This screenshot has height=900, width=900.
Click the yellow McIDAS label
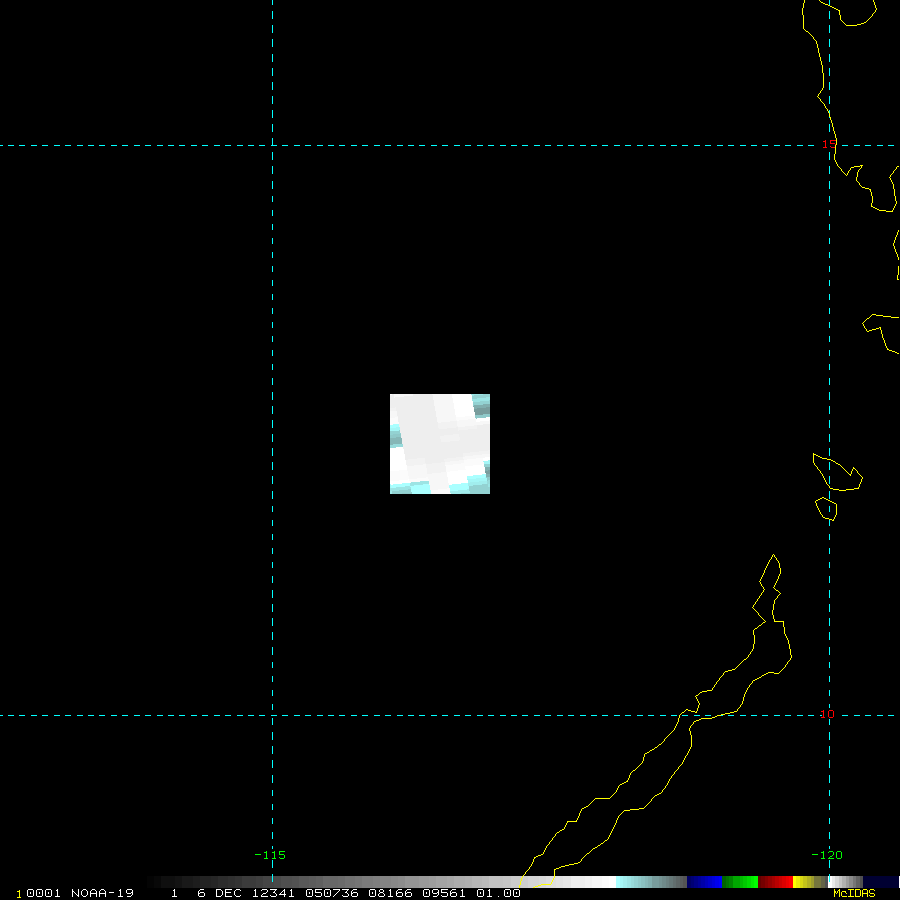(x=853, y=894)
